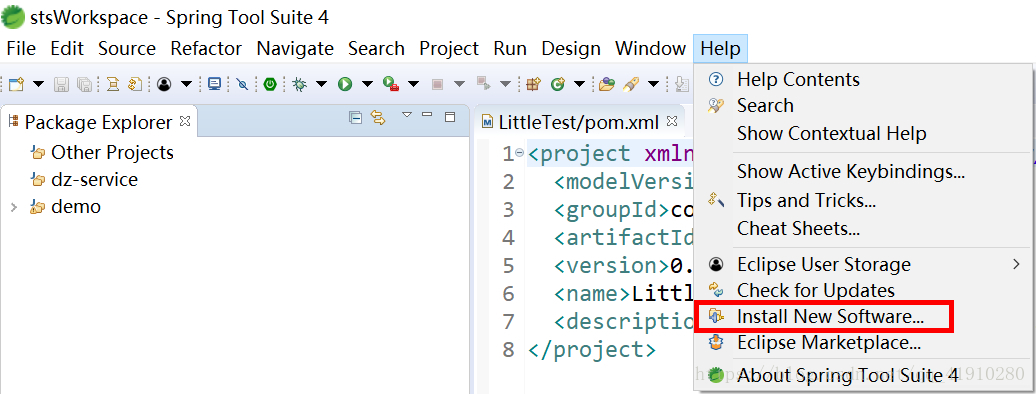The height and width of the screenshot is (394, 1036).
Task: Click the green Run play icon
Action: 345,84
